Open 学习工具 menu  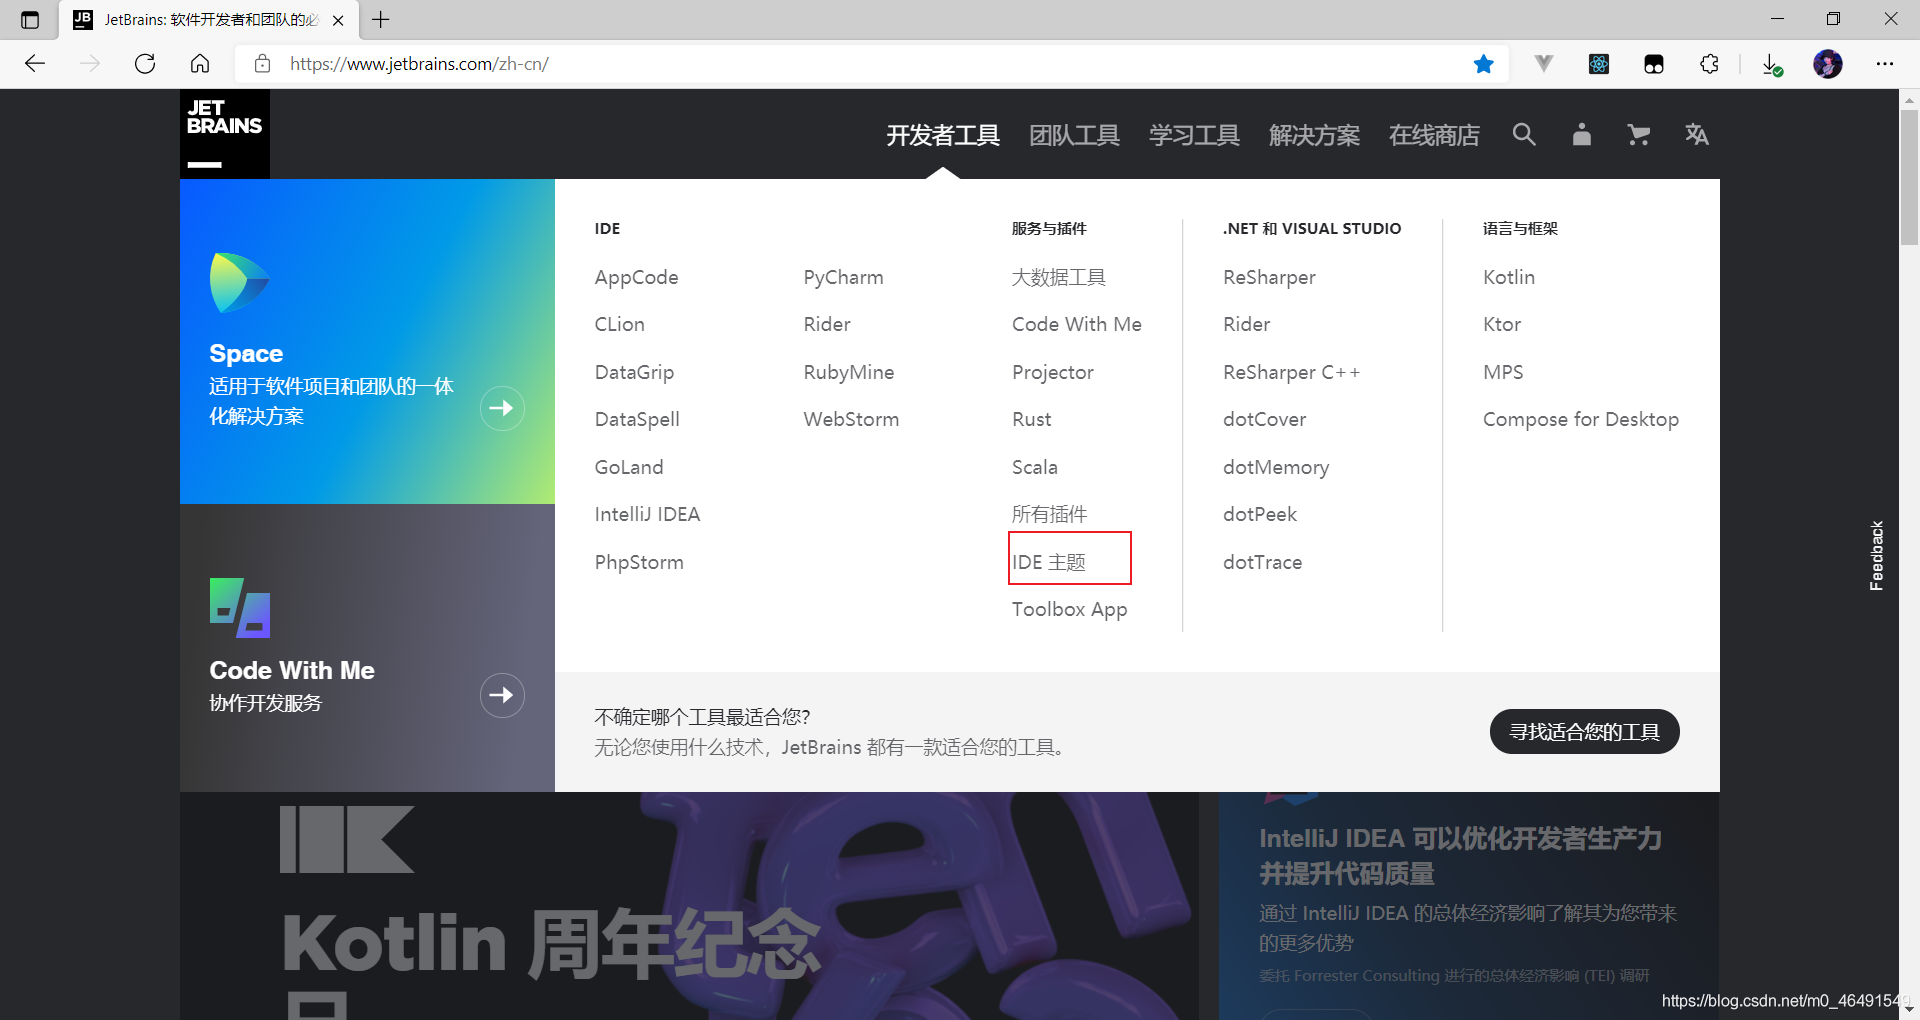pos(1194,135)
